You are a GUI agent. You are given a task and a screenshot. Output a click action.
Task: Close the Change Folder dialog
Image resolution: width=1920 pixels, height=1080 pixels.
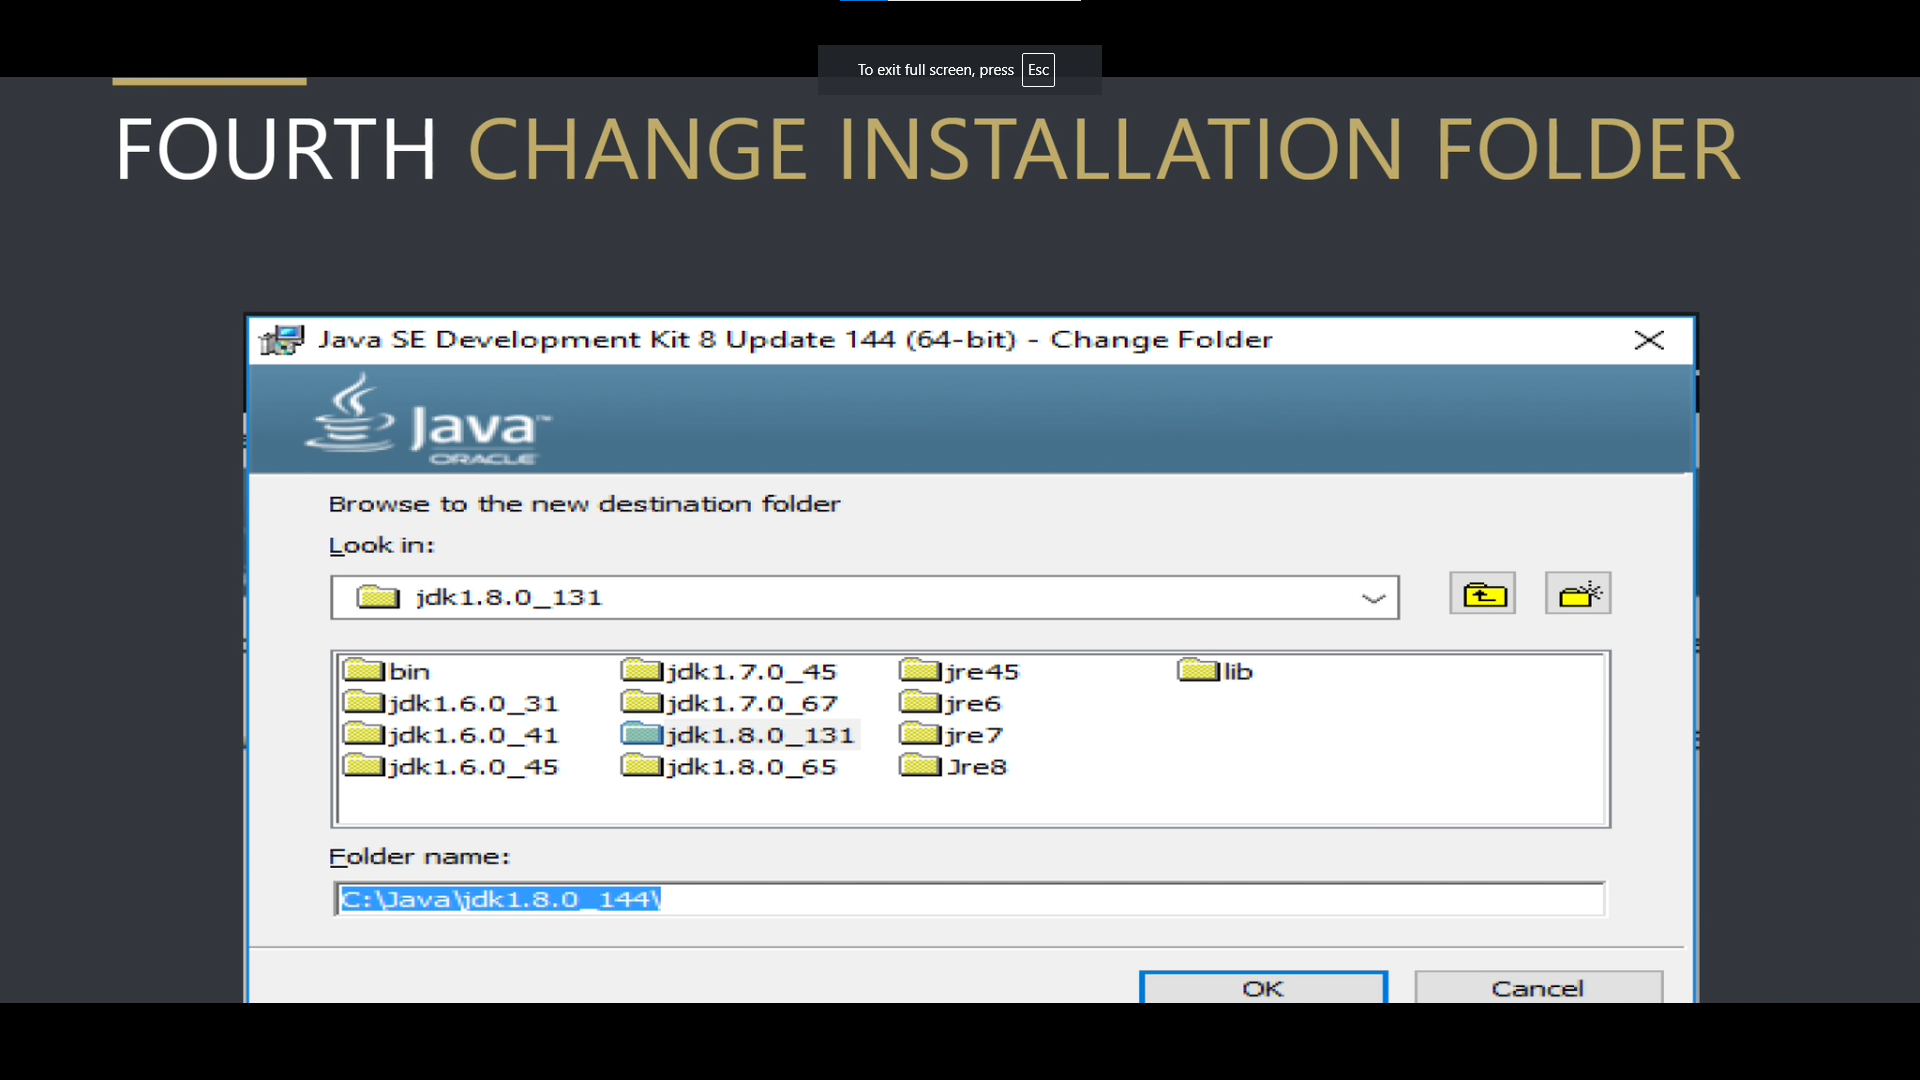click(1649, 339)
